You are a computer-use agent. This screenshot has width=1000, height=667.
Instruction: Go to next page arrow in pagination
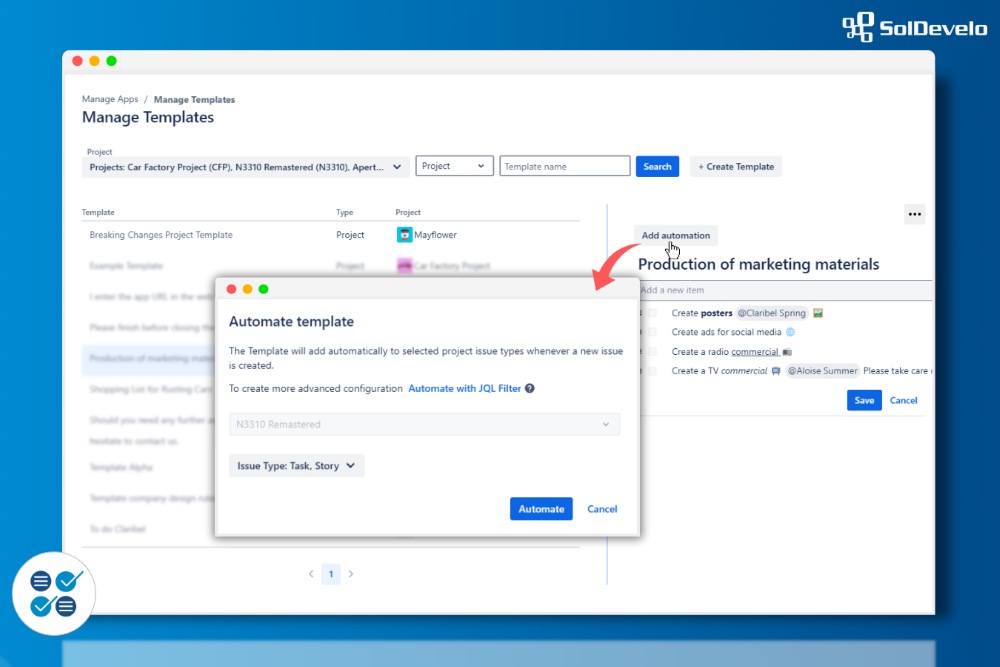(351, 574)
